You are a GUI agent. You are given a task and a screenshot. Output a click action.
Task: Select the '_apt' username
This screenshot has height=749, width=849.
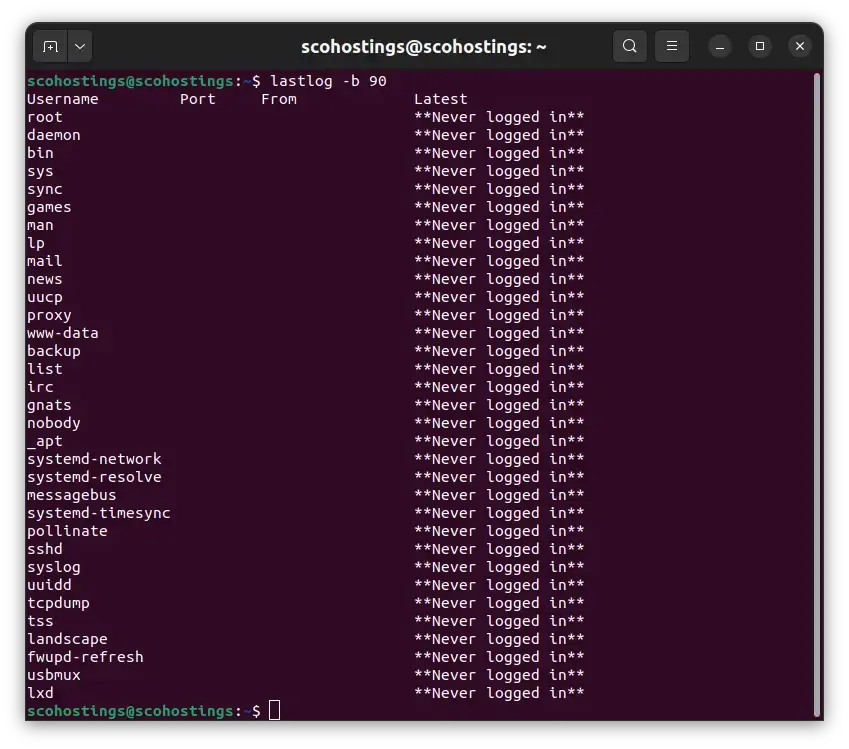(45, 441)
